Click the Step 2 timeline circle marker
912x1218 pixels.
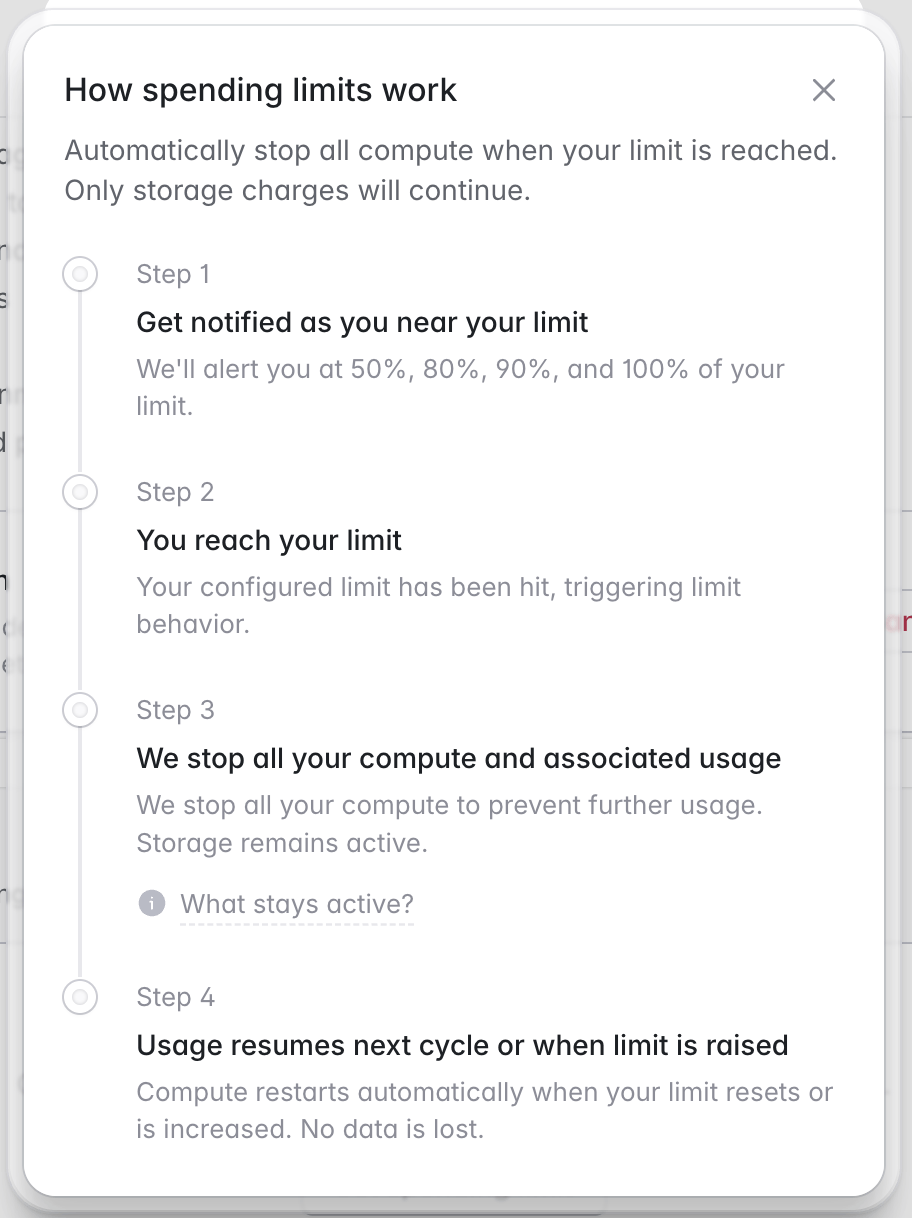[x=80, y=492]
